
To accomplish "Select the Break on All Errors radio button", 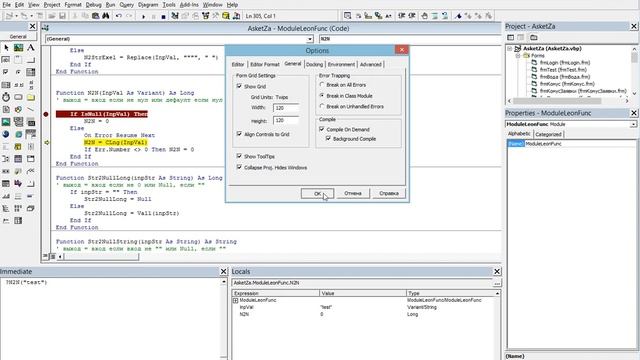I will (x=322, y=84).
